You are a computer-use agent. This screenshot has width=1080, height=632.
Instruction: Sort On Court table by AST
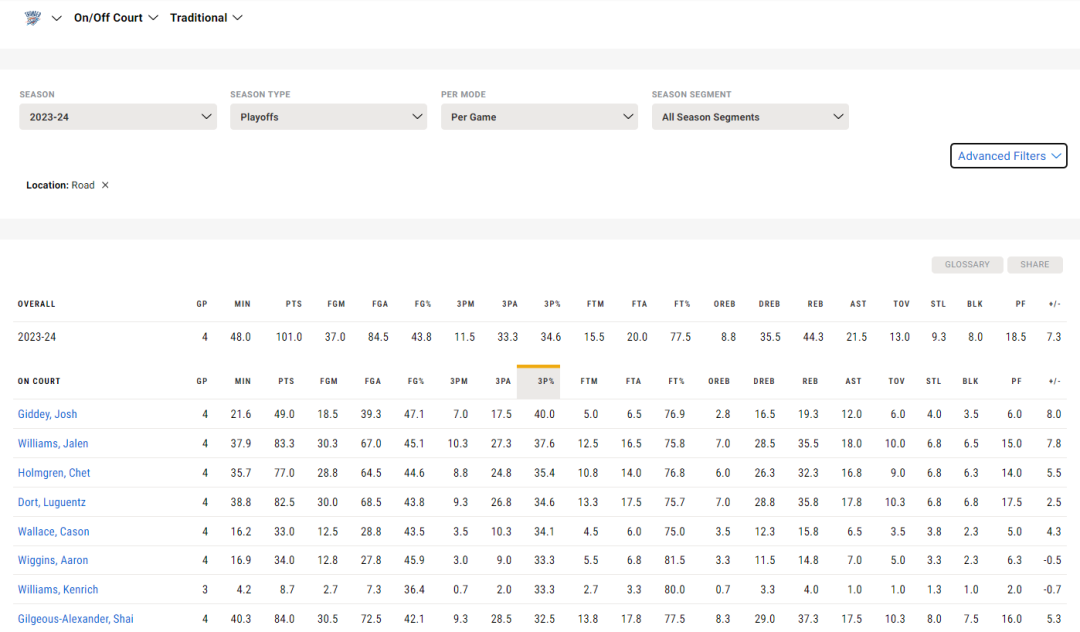(853, 381)
